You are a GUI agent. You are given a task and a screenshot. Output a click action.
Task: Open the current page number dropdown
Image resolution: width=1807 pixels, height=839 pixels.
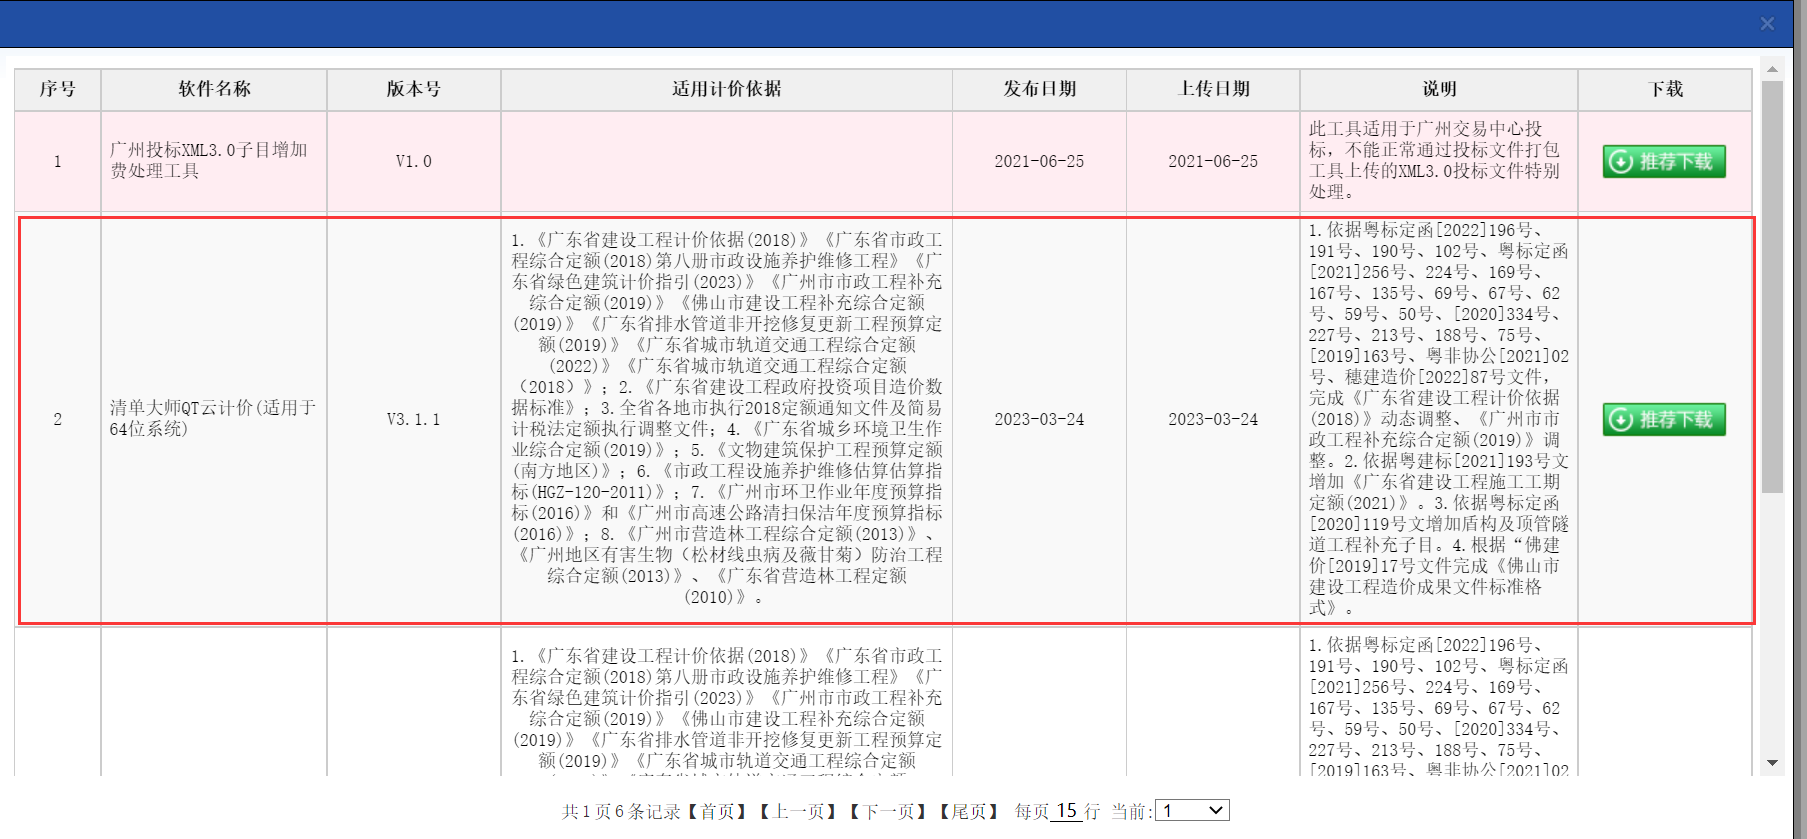click(1192, 810)
